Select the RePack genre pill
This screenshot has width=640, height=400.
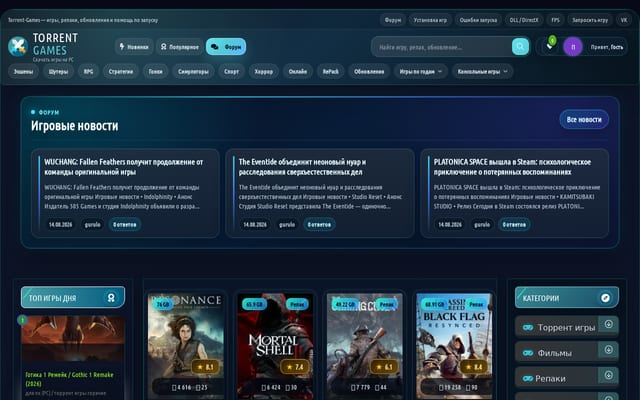click(331, 71)
